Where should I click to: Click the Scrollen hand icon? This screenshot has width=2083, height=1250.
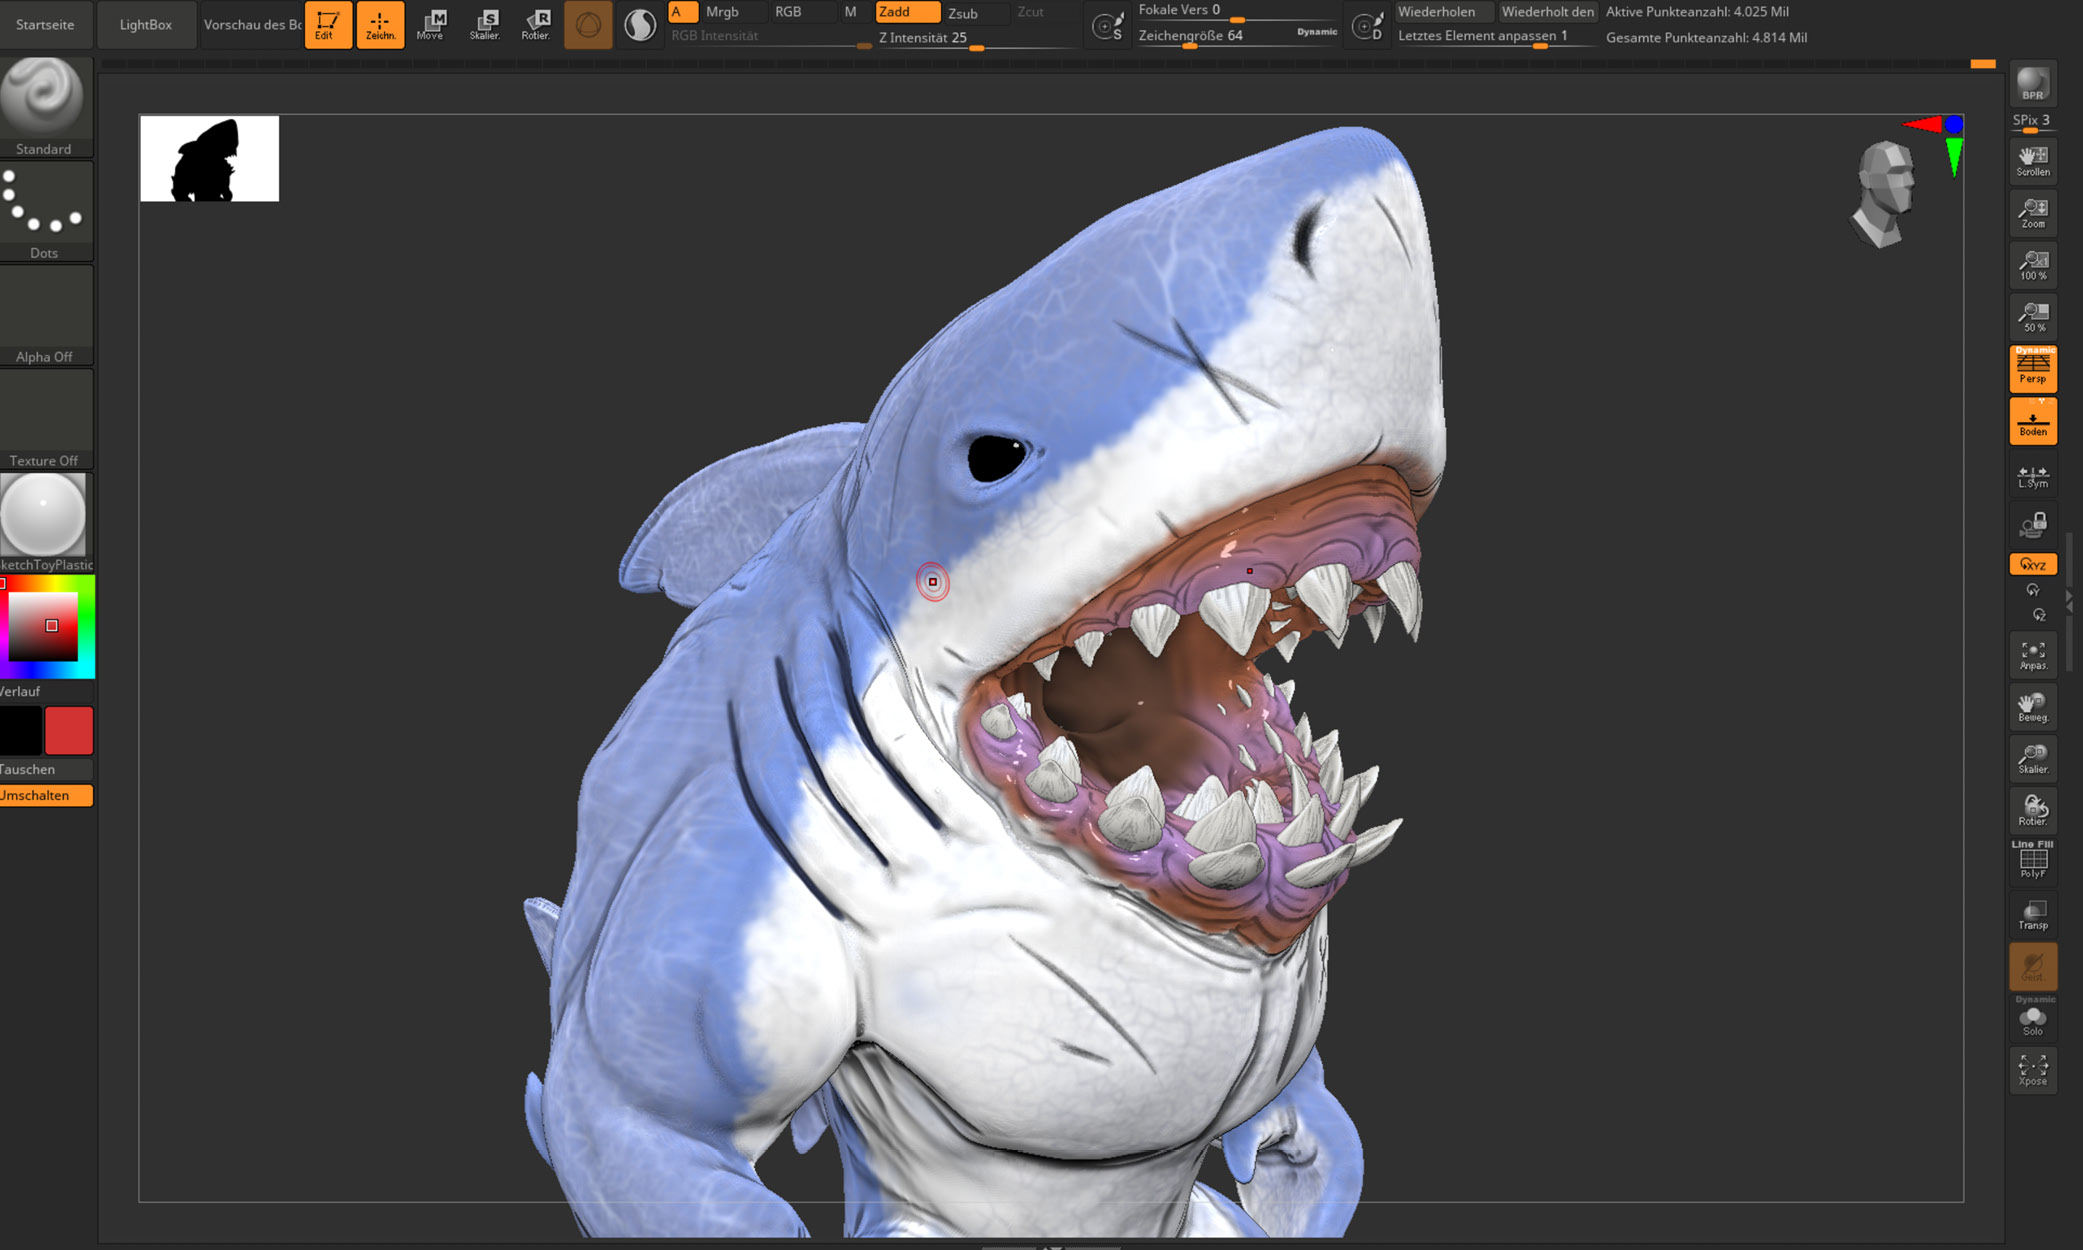pos(2032,161)
